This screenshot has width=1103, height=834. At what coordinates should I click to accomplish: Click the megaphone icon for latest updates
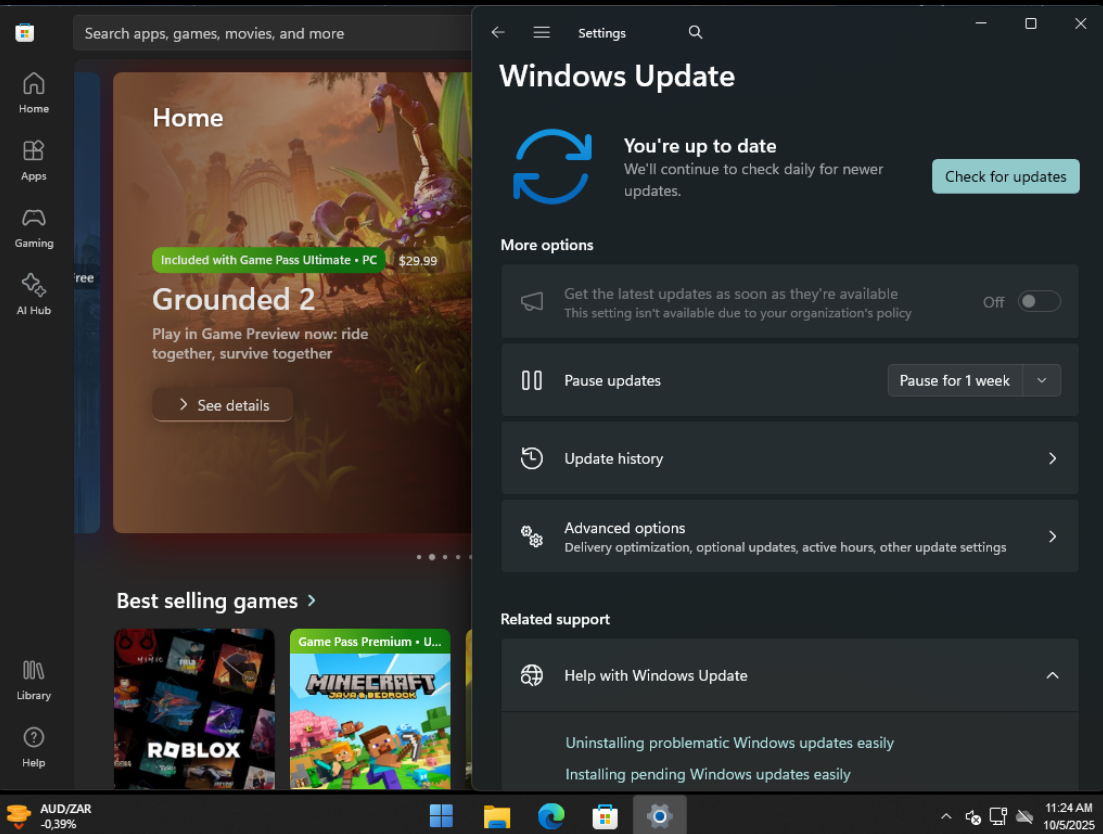click(x=532, y=302)
